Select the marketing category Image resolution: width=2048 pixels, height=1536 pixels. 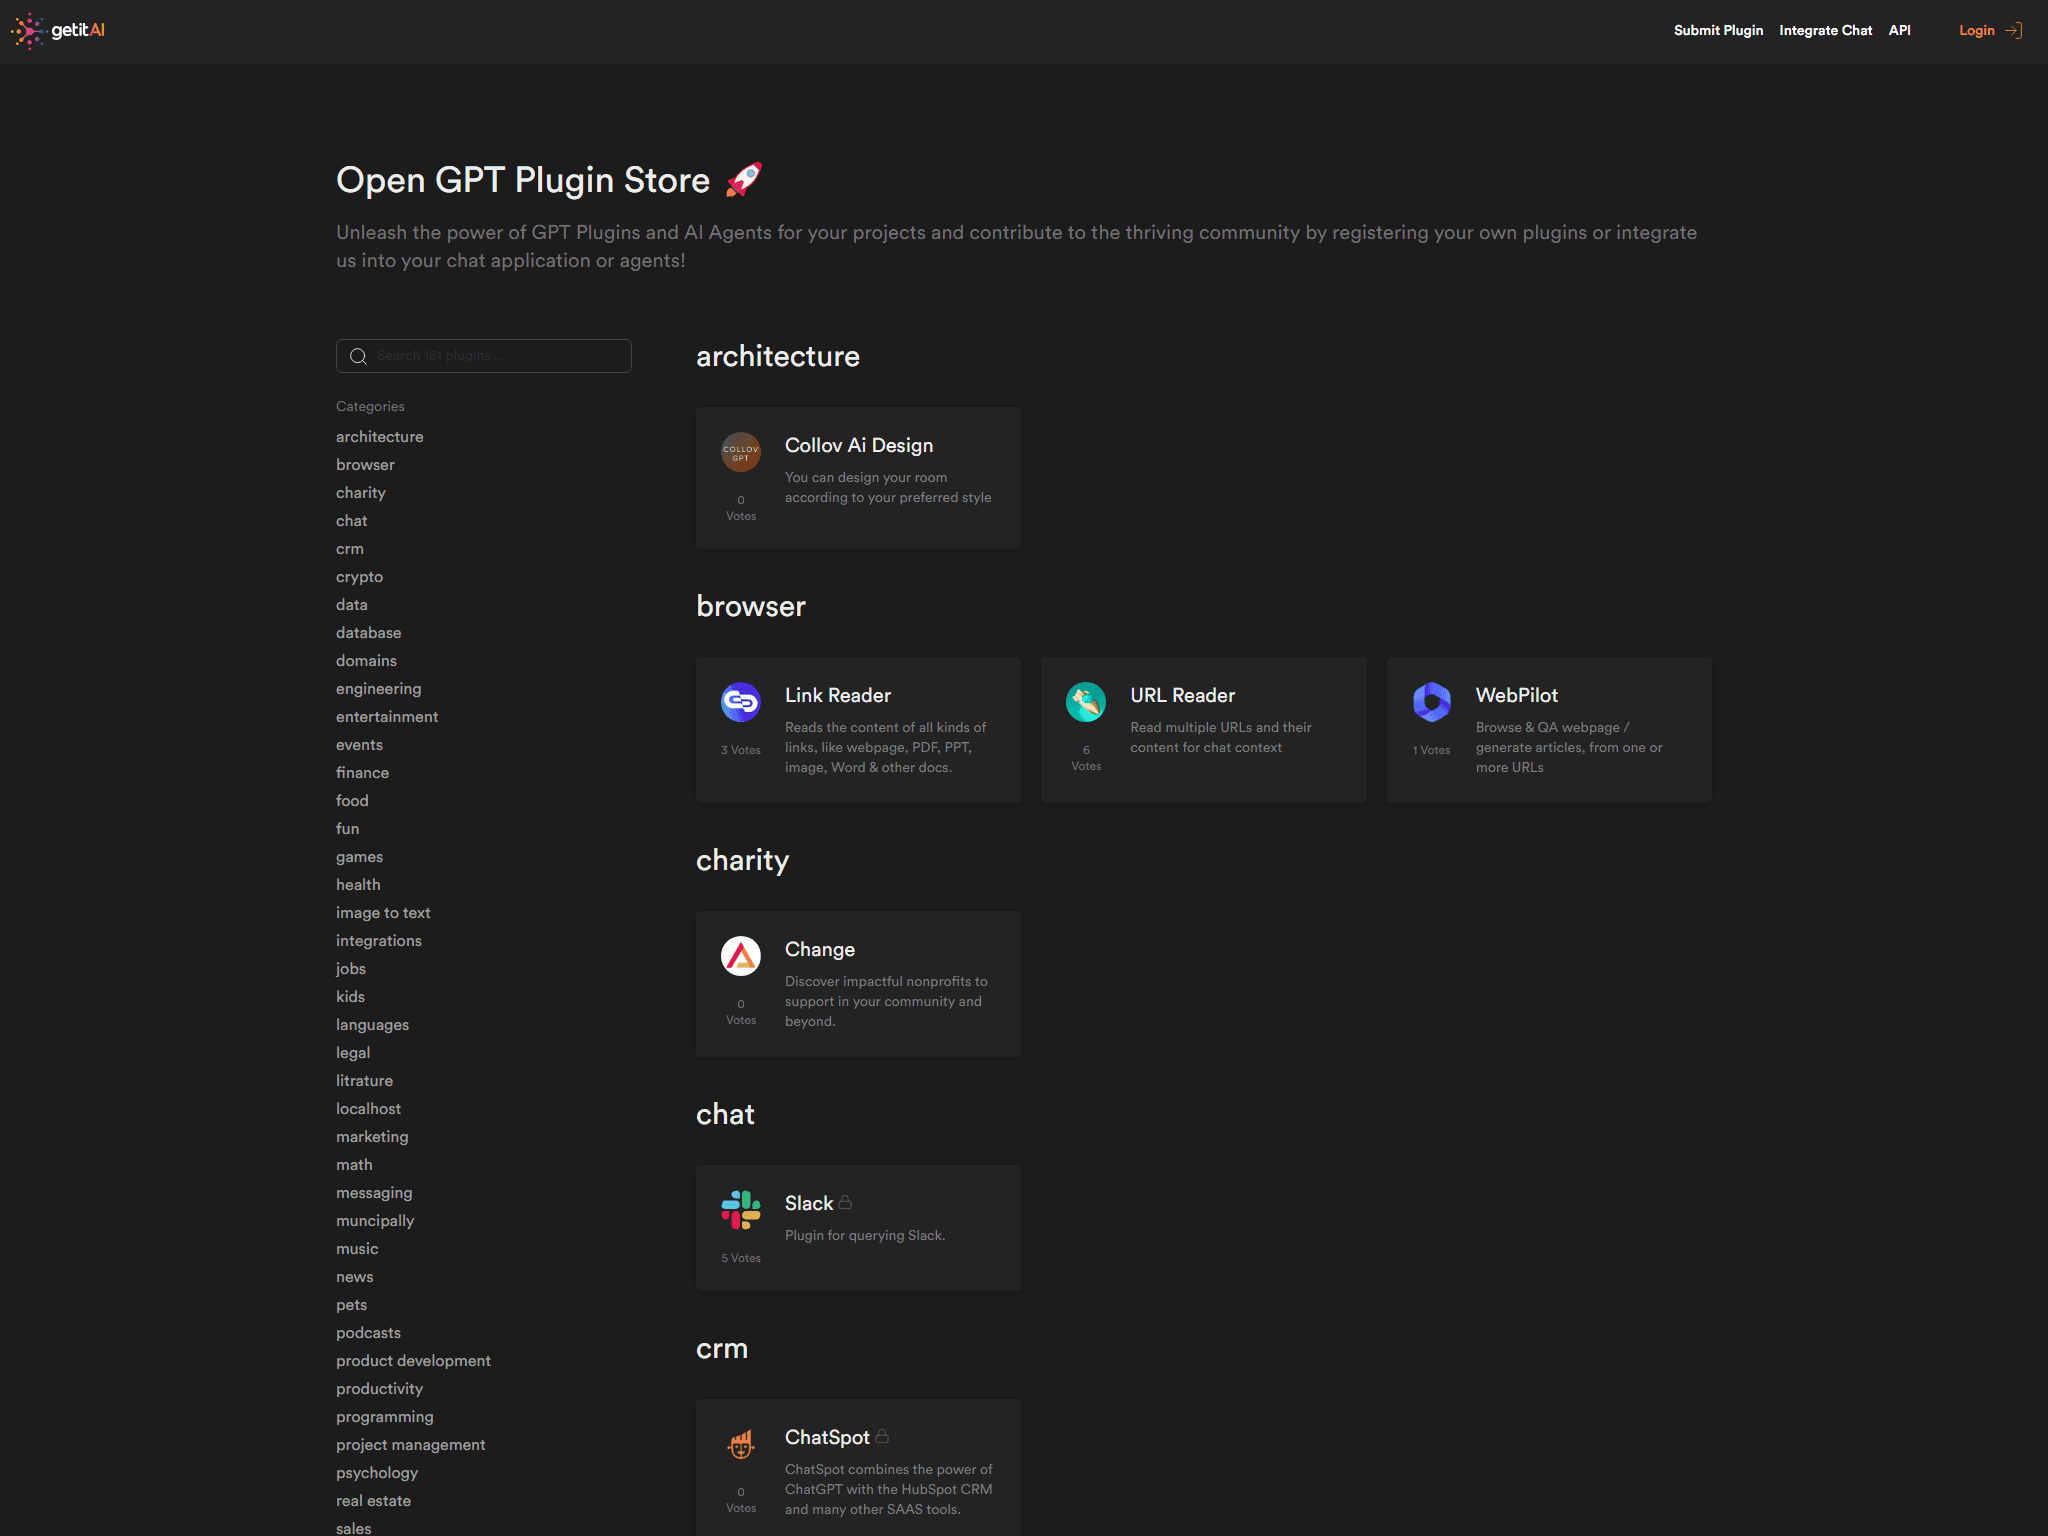tap(372, 1137)
